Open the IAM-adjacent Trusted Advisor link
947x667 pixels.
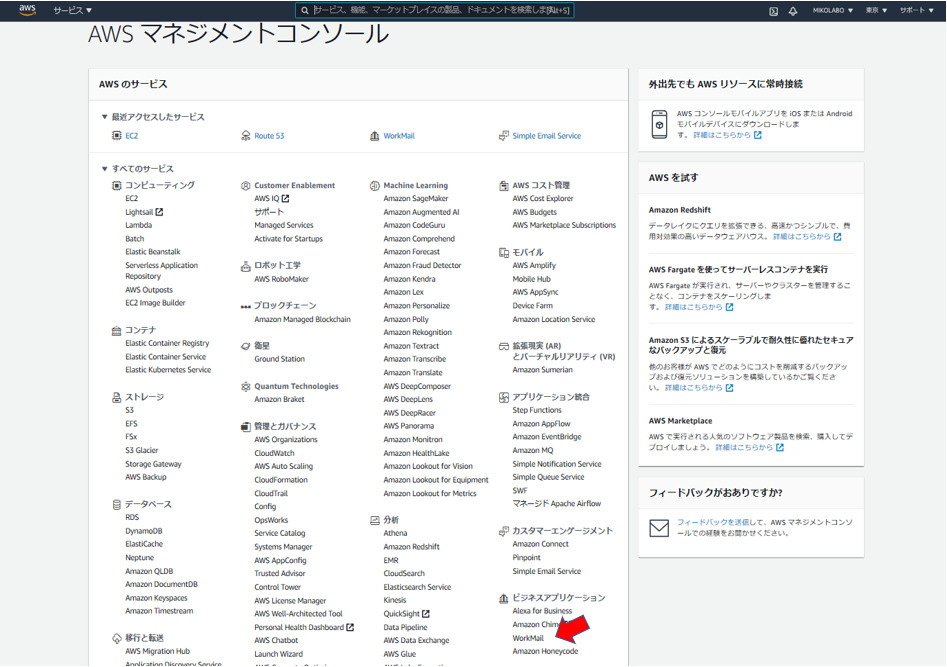coord(280,573)
